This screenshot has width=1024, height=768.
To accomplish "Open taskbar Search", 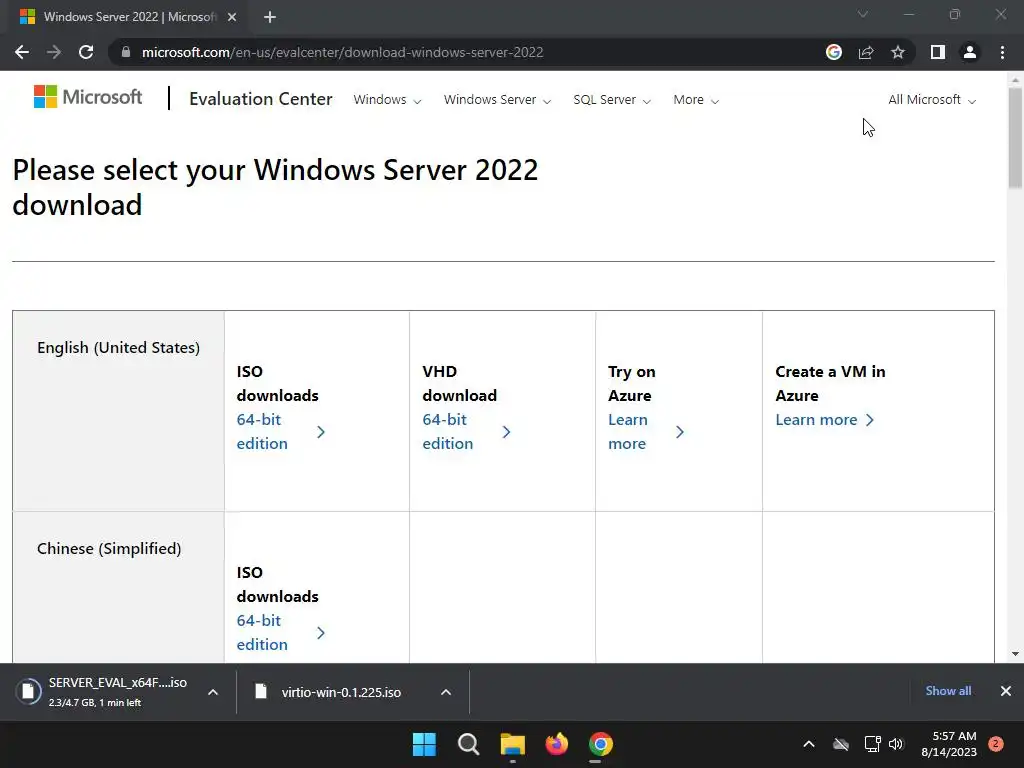I will tap(468, 744).
